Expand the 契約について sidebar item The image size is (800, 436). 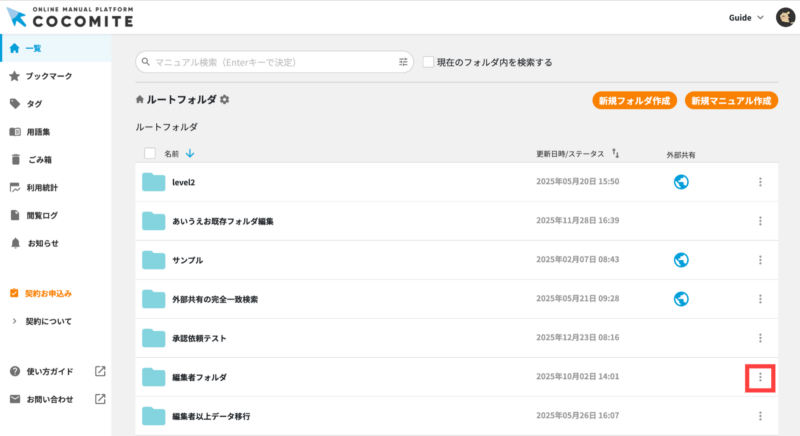tap(48, 321)
